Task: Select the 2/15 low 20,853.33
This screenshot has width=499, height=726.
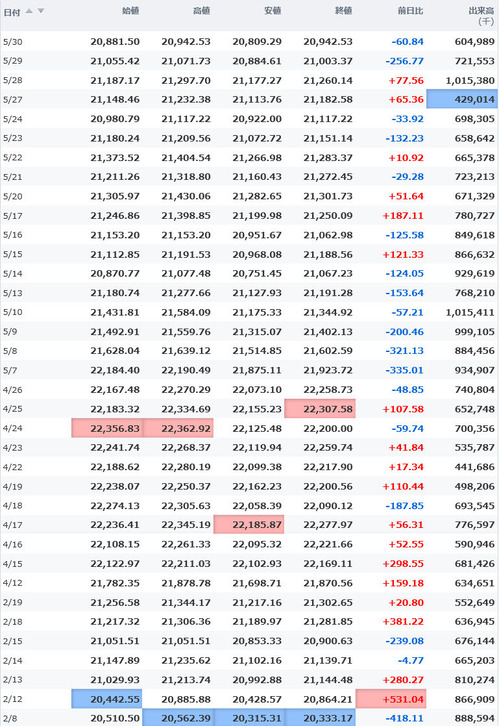Action: 257,641
